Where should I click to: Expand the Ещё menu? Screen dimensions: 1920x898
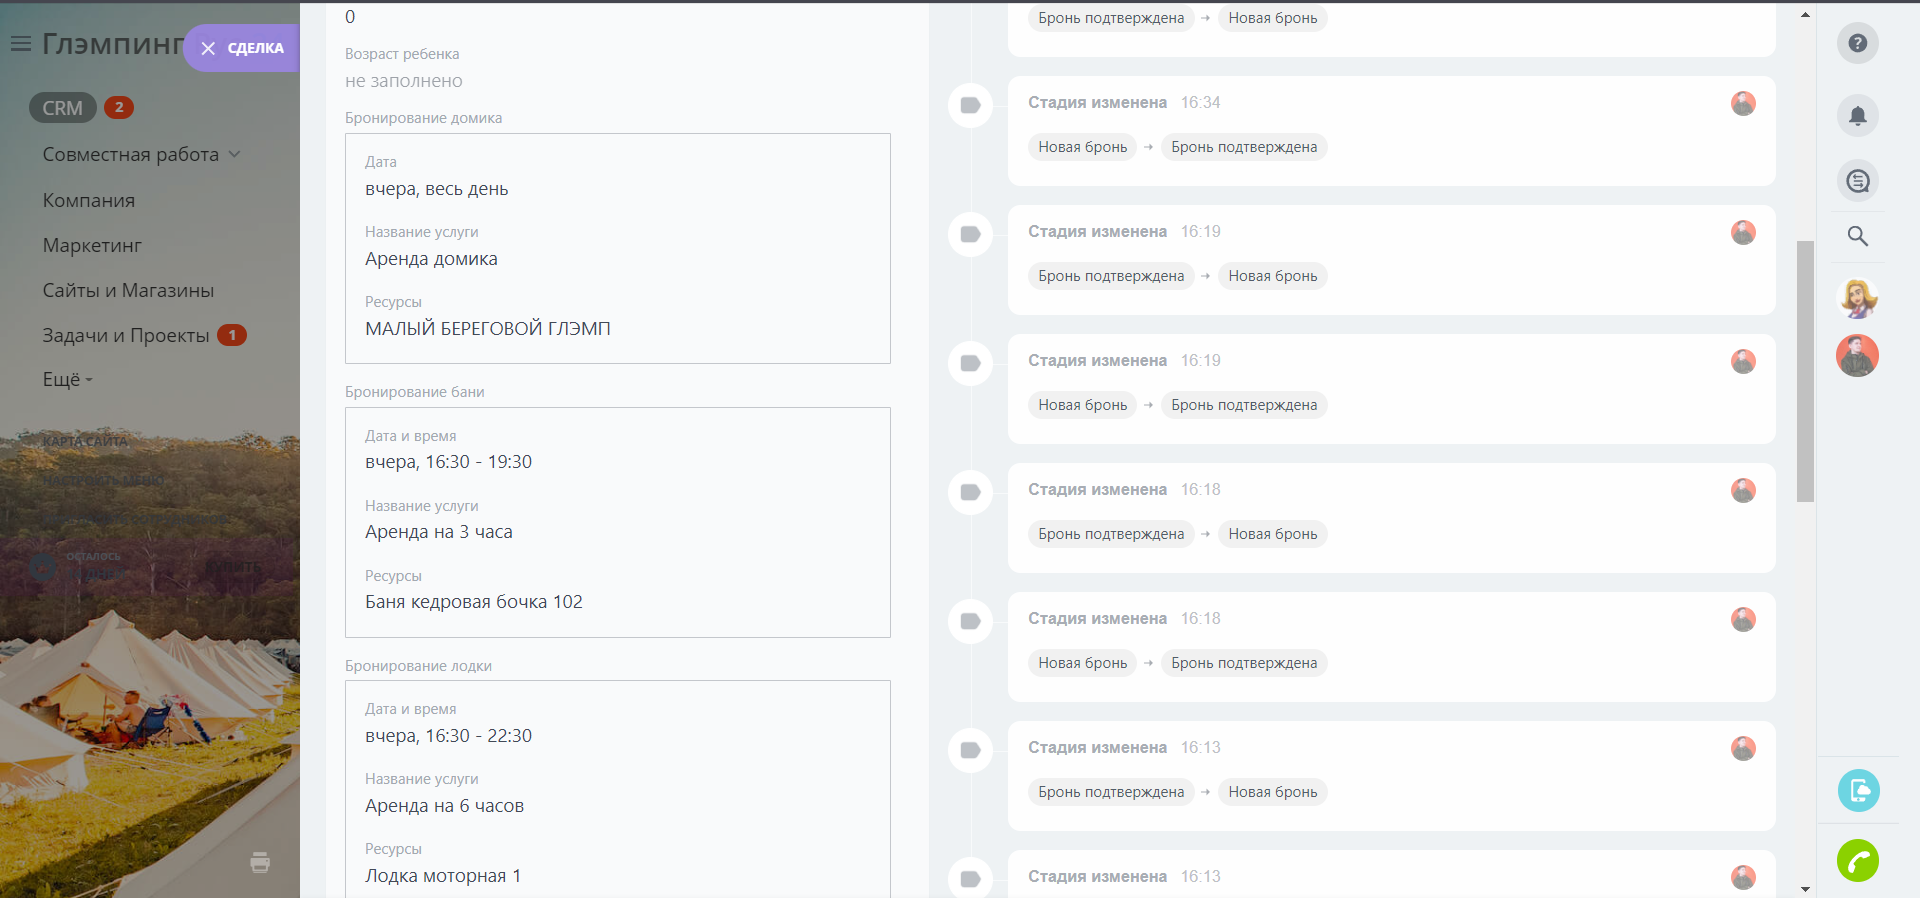pyautogui.click(x=67, y=380)
